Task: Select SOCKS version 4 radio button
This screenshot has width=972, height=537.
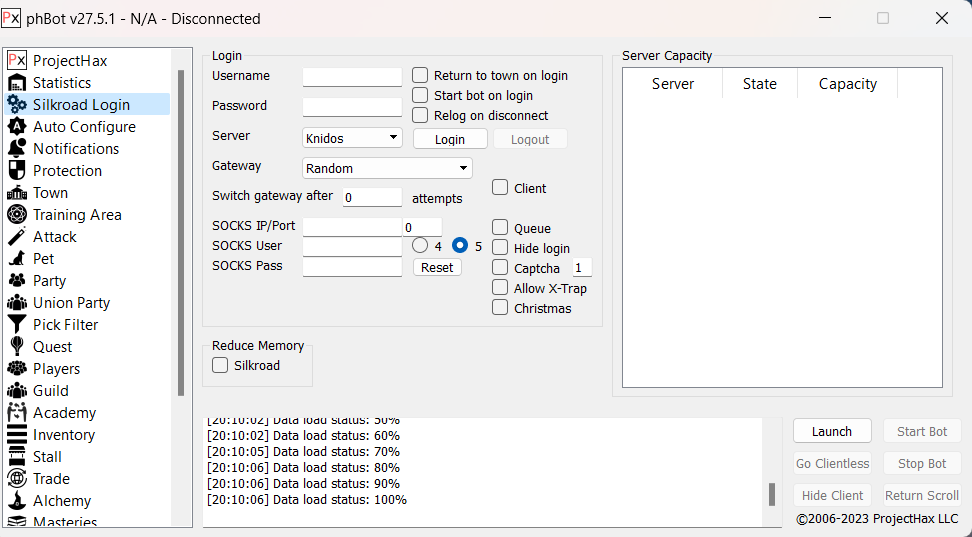Action: pyautogui.click(x=420, y=246)
